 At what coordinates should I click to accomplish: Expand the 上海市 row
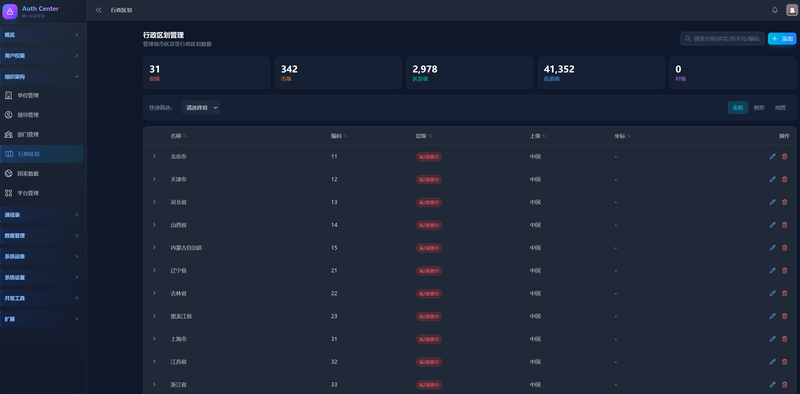coord(154,339)
